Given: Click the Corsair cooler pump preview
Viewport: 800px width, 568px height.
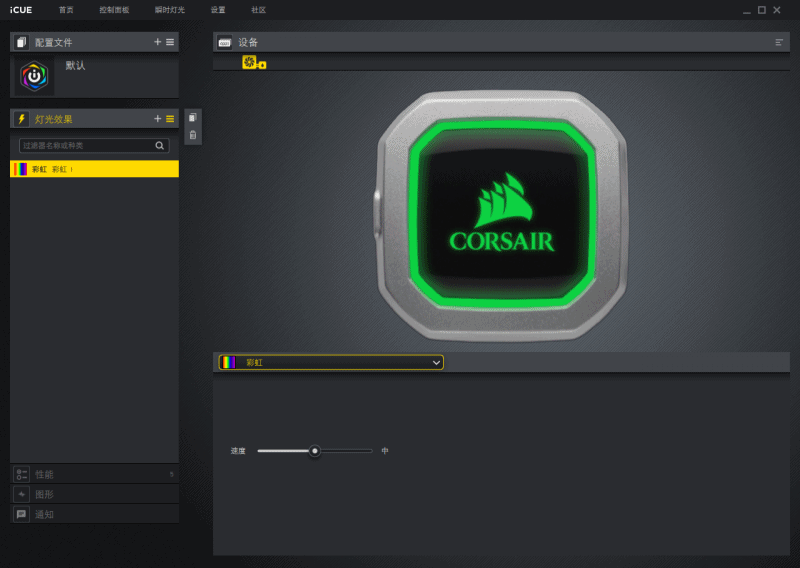Looking at the screenshot, I should (502, 216).
